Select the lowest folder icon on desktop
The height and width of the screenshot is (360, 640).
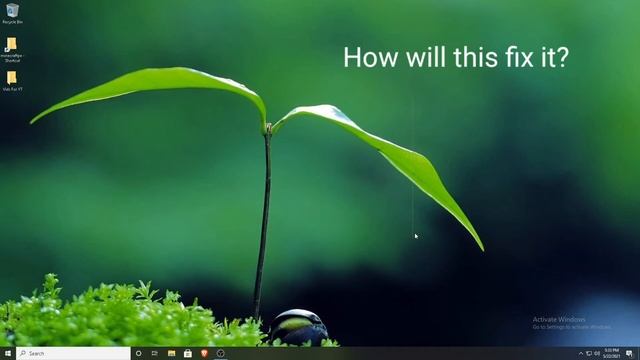click(12, 81)
